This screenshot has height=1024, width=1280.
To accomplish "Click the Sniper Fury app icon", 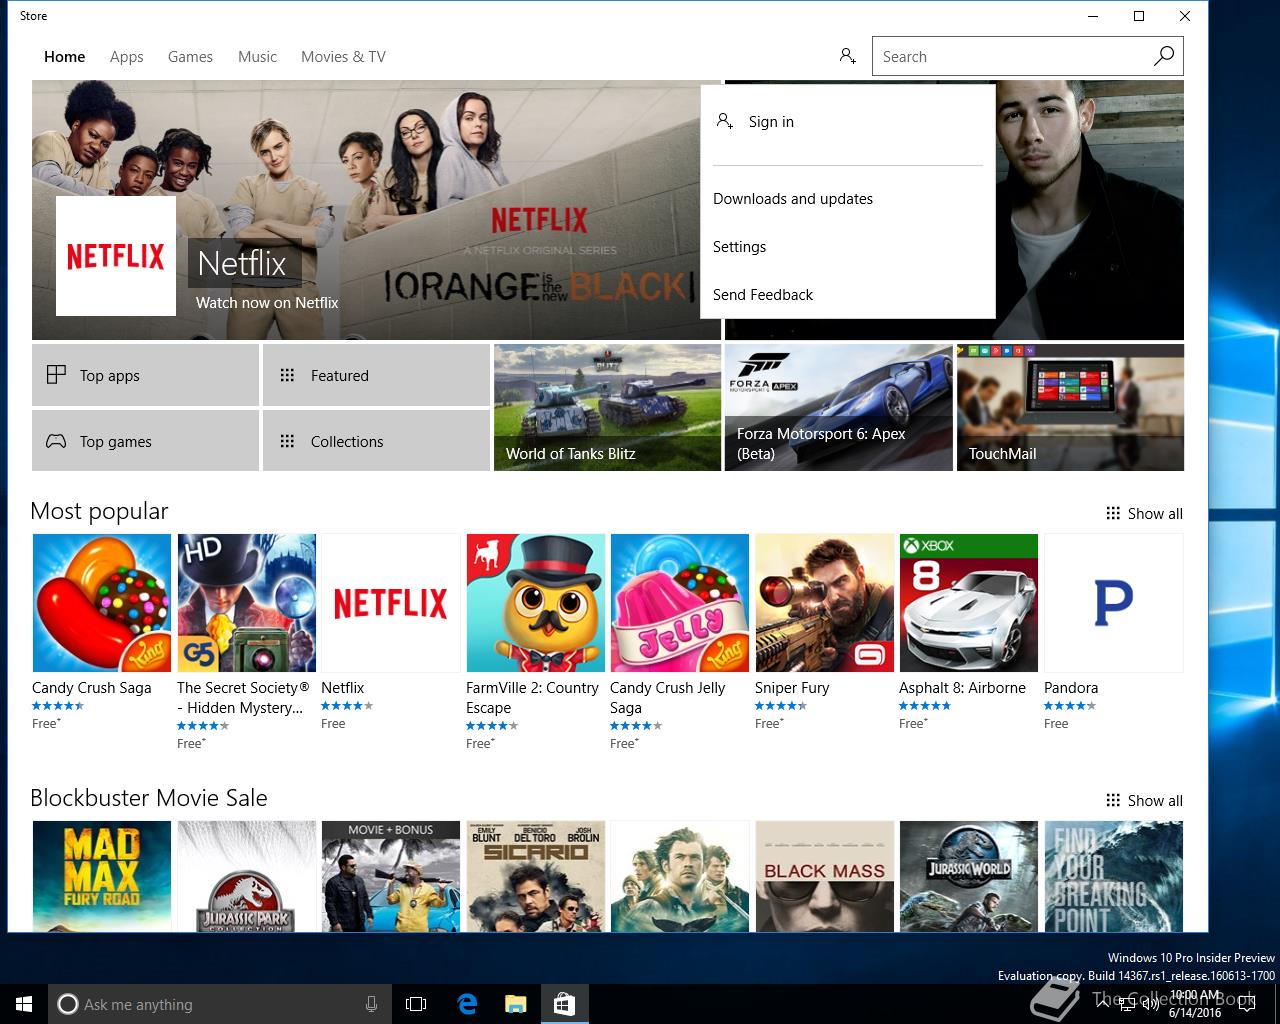I will pos(824,603).
